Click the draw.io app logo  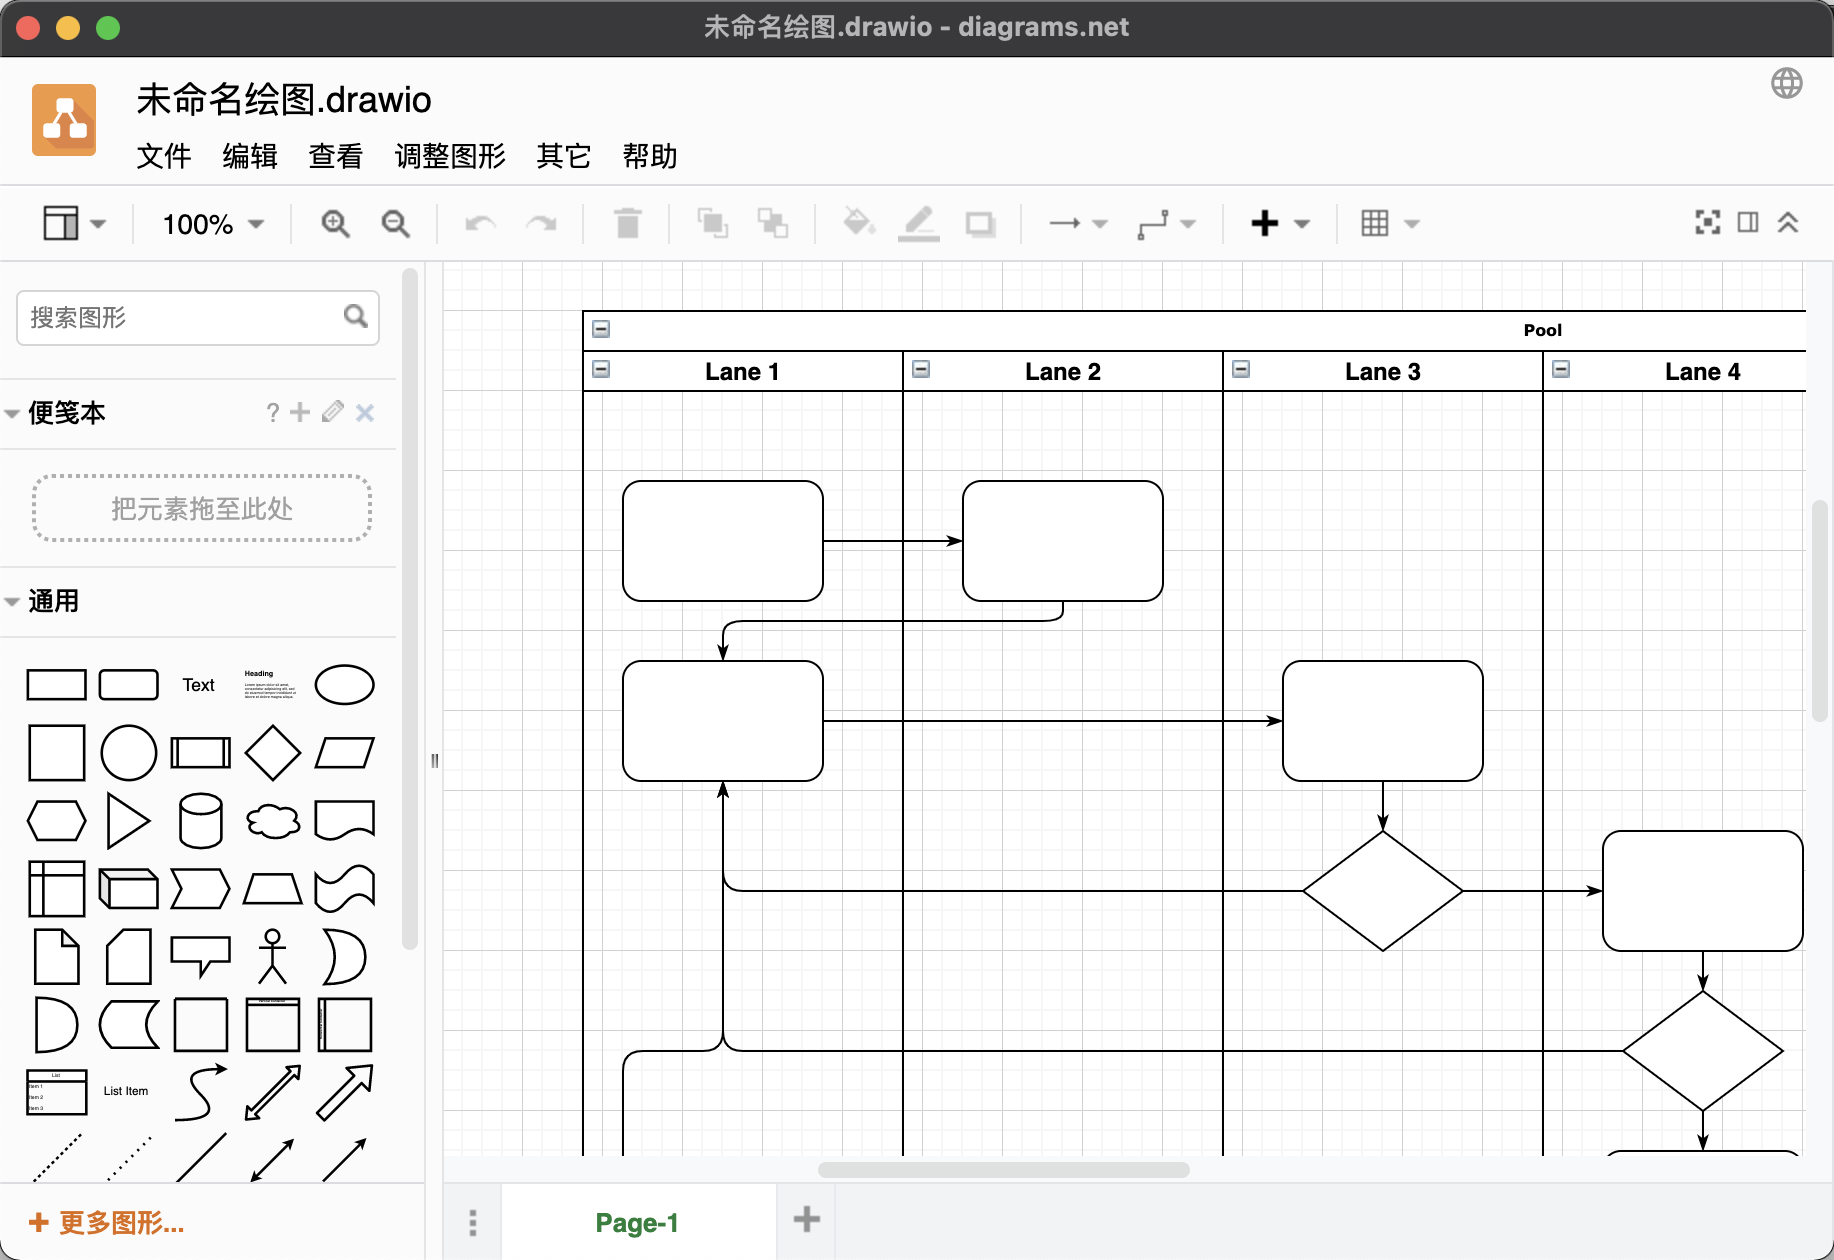click(64, 120)
